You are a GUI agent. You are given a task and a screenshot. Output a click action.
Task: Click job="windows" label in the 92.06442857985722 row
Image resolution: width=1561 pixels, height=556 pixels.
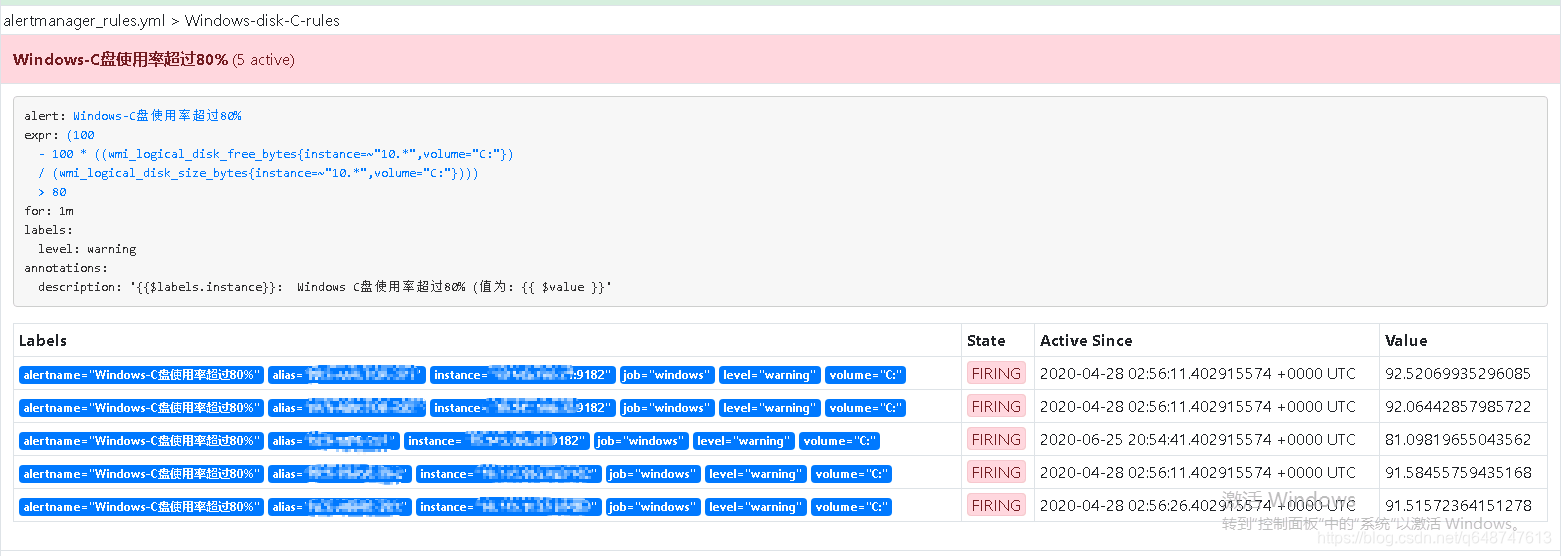point(667,408)
